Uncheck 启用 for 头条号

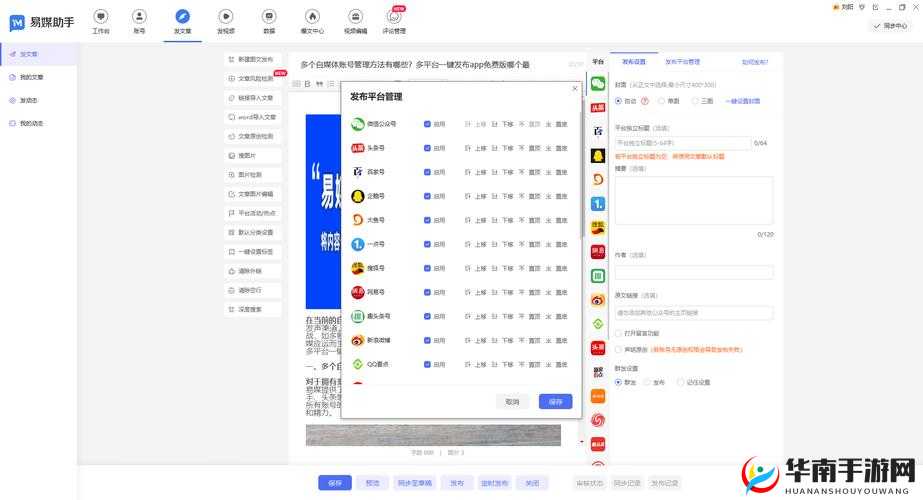(x=427, y=148)
